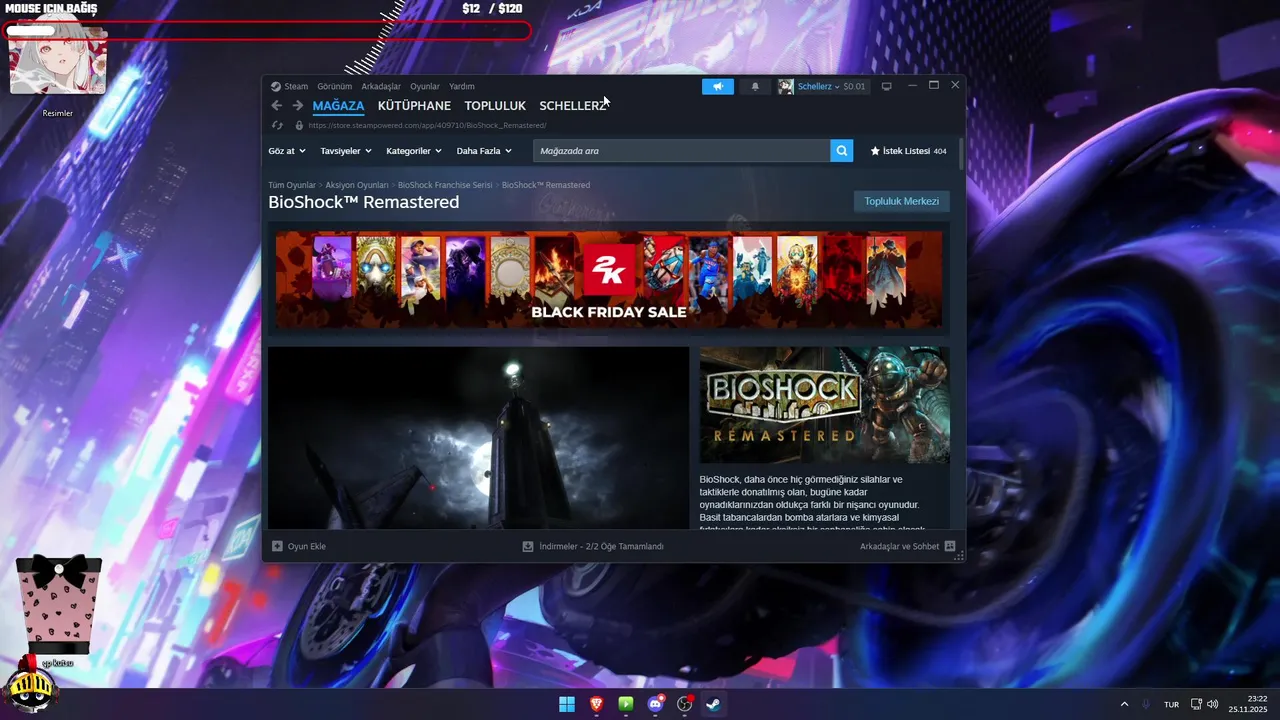This screenshot has height=720, width=1280.
Task: Click the Oyun Ekle plus icon
Action: [278, 546]
